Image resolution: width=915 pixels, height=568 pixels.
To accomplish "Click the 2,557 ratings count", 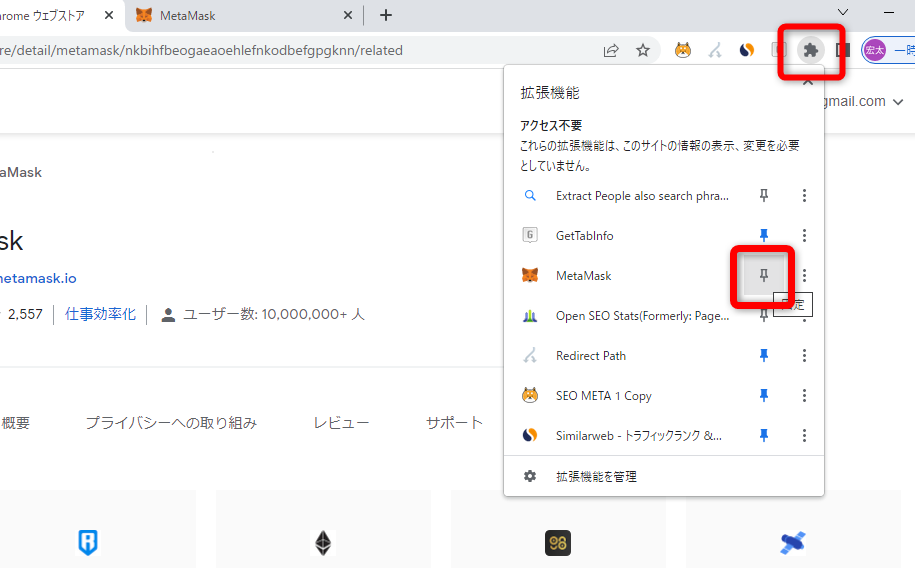I will coord(25,314).
